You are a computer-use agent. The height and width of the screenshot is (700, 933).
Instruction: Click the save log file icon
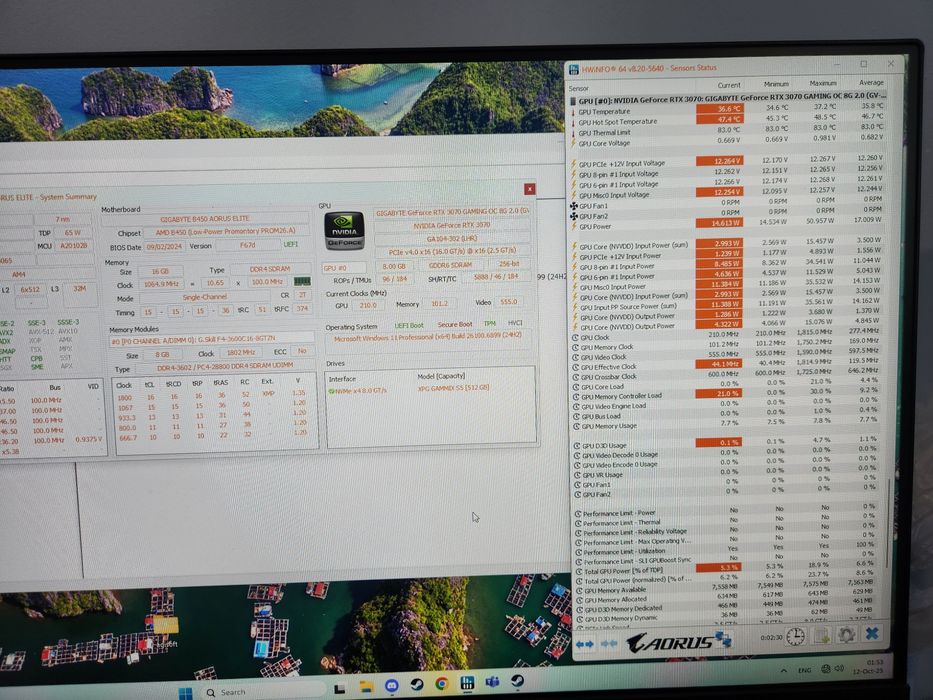822,635
